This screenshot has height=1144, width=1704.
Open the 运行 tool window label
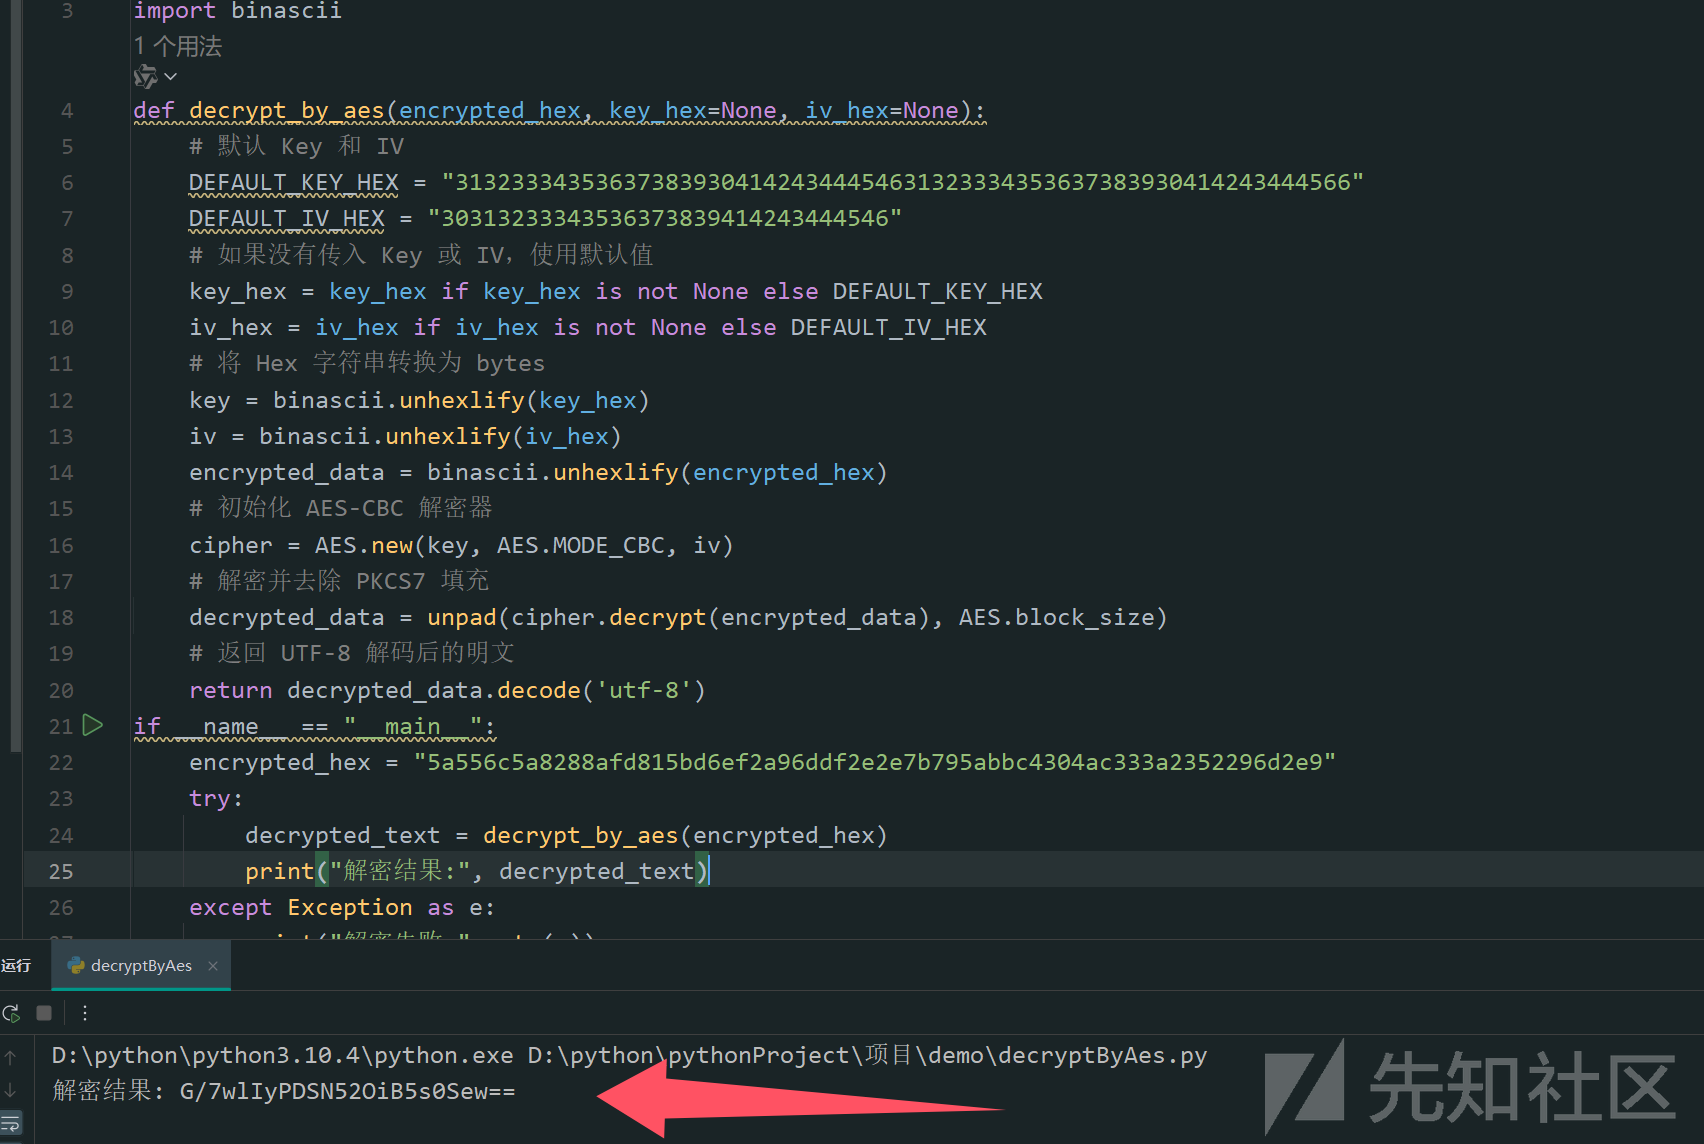pyautogui.click(x=16, y=966)
